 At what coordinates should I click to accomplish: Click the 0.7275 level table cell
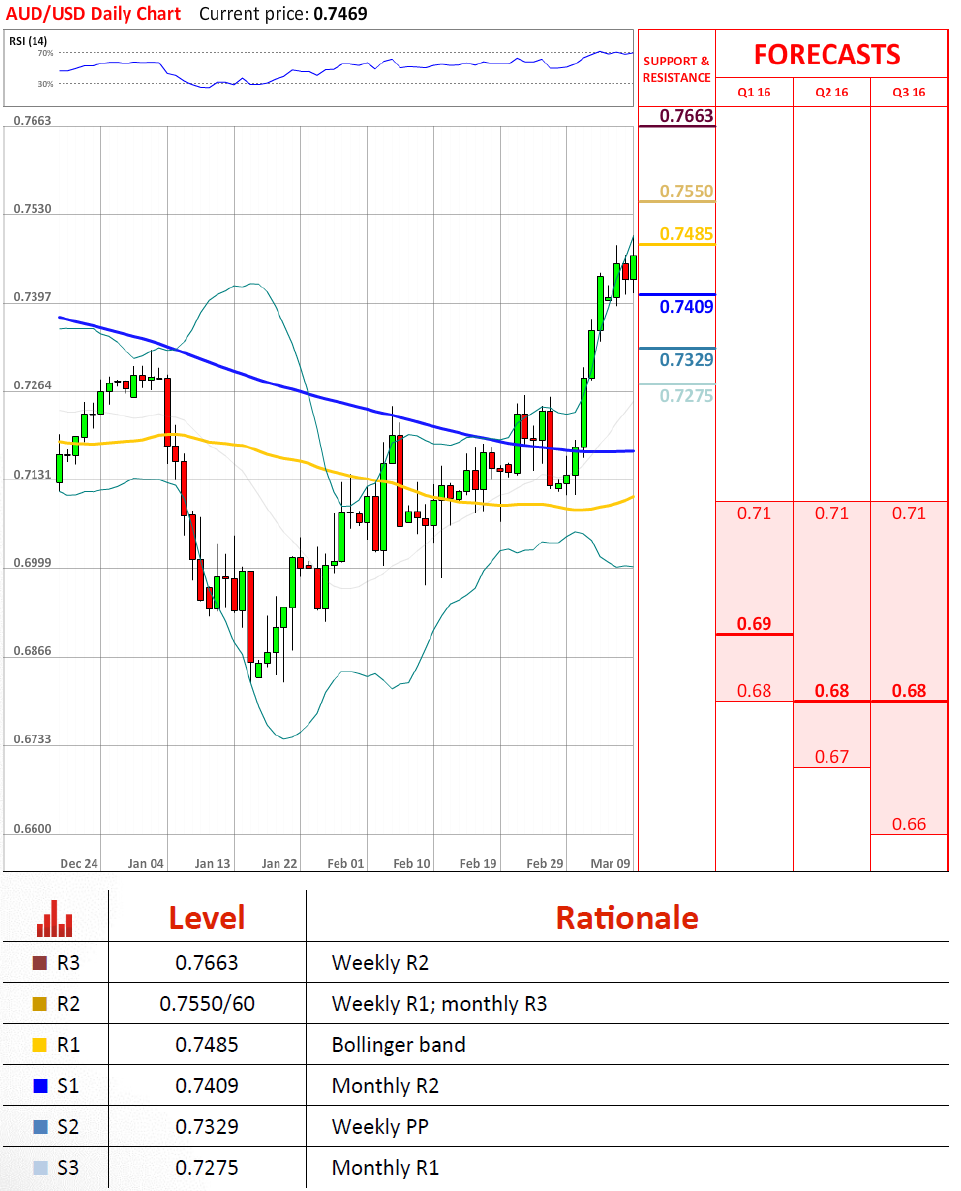pos(207,1167)
